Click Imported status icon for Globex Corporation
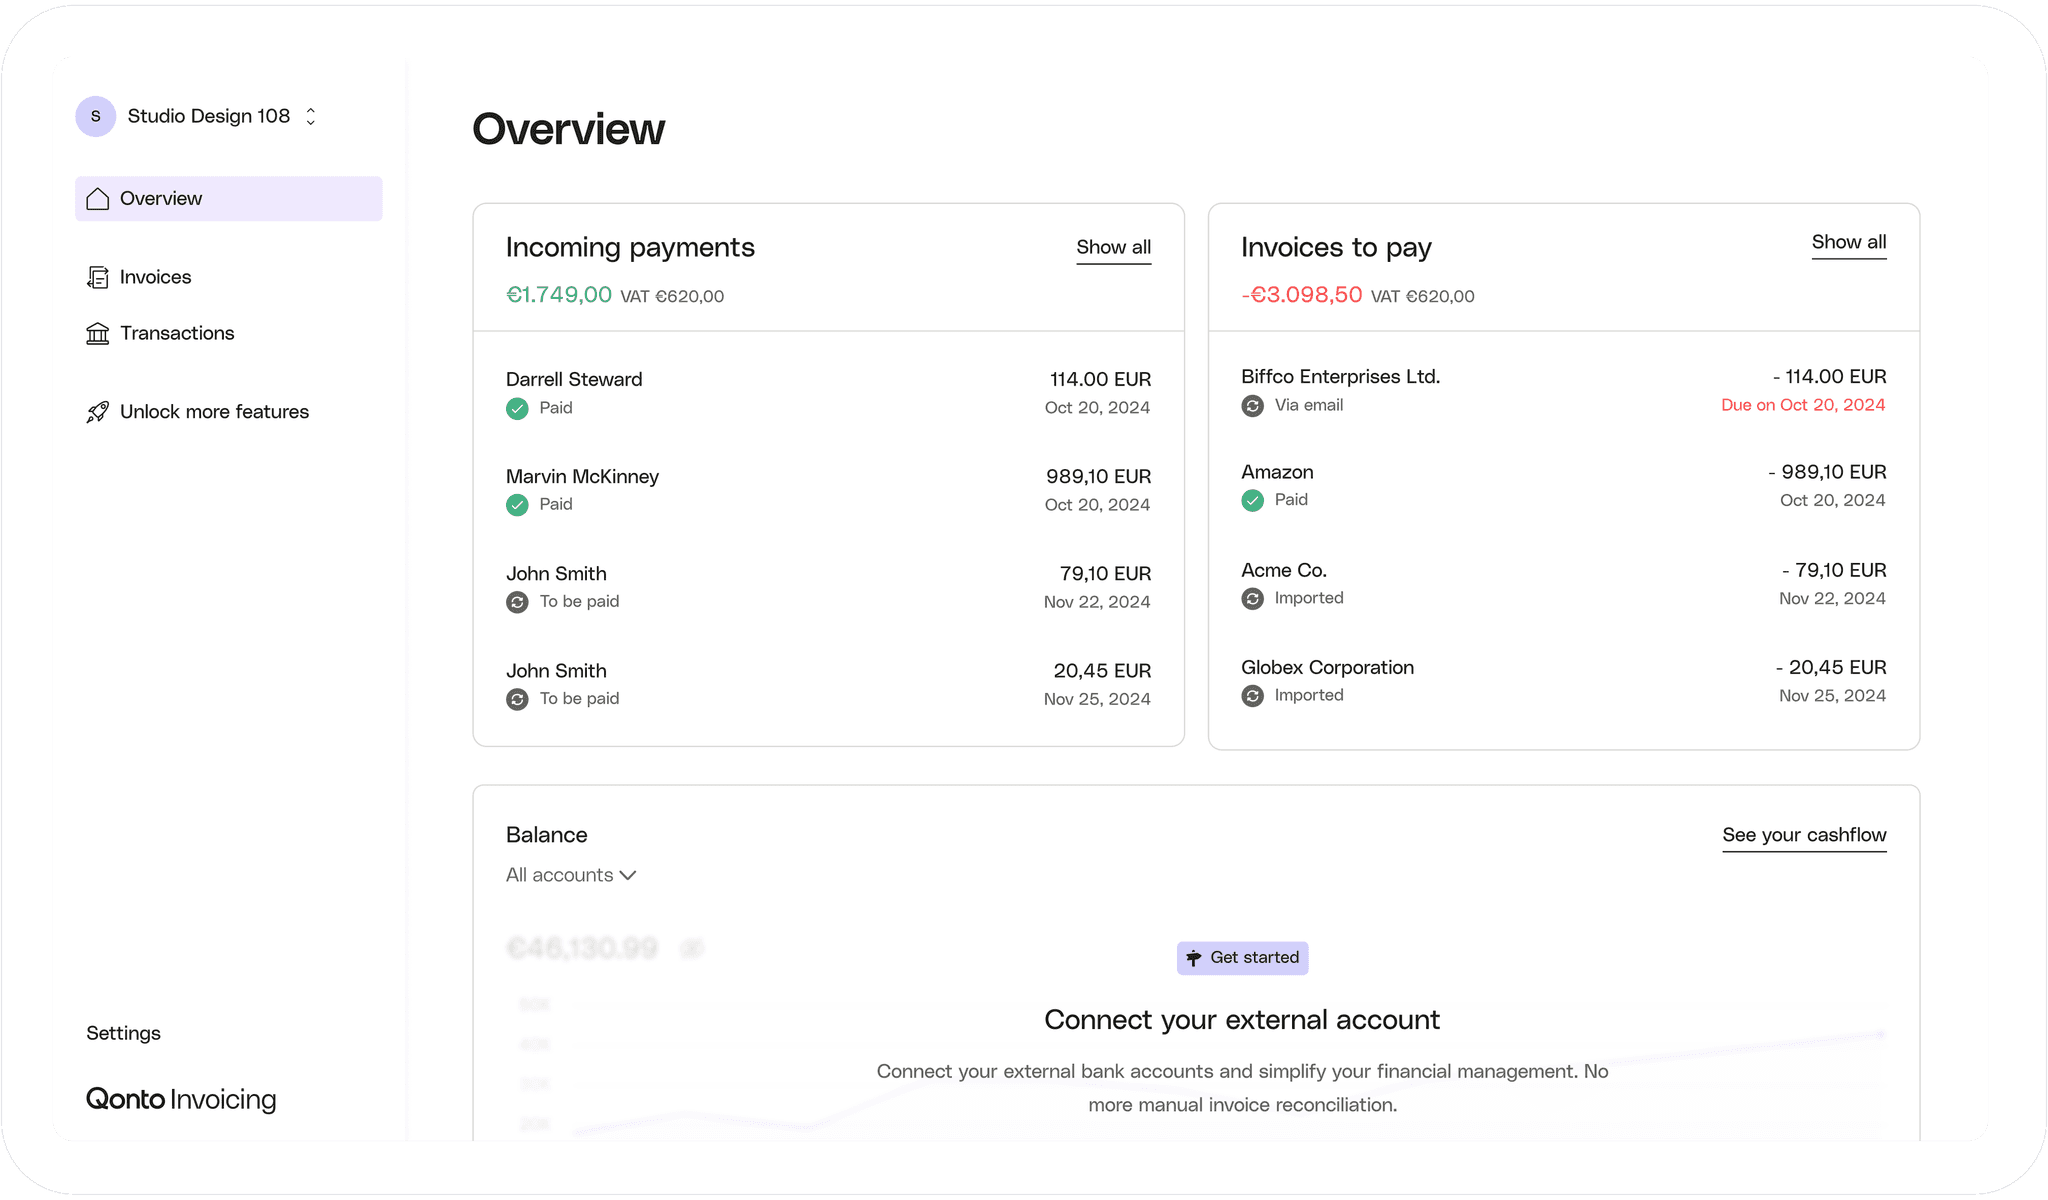 pos(1252,696)
